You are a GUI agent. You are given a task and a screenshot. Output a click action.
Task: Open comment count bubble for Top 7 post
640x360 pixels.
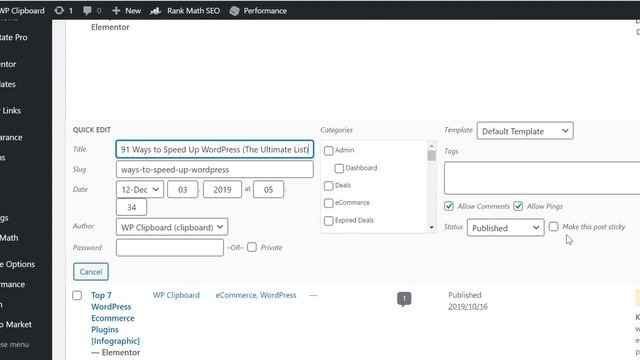(x=404, y=299)
